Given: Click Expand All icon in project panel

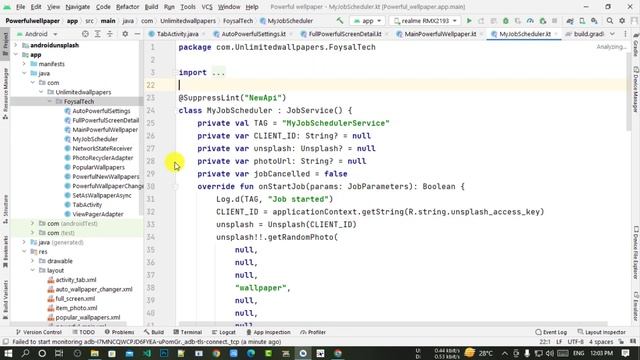Looking at the screenshot, I should pyautogui.click(x=98, y=34).
